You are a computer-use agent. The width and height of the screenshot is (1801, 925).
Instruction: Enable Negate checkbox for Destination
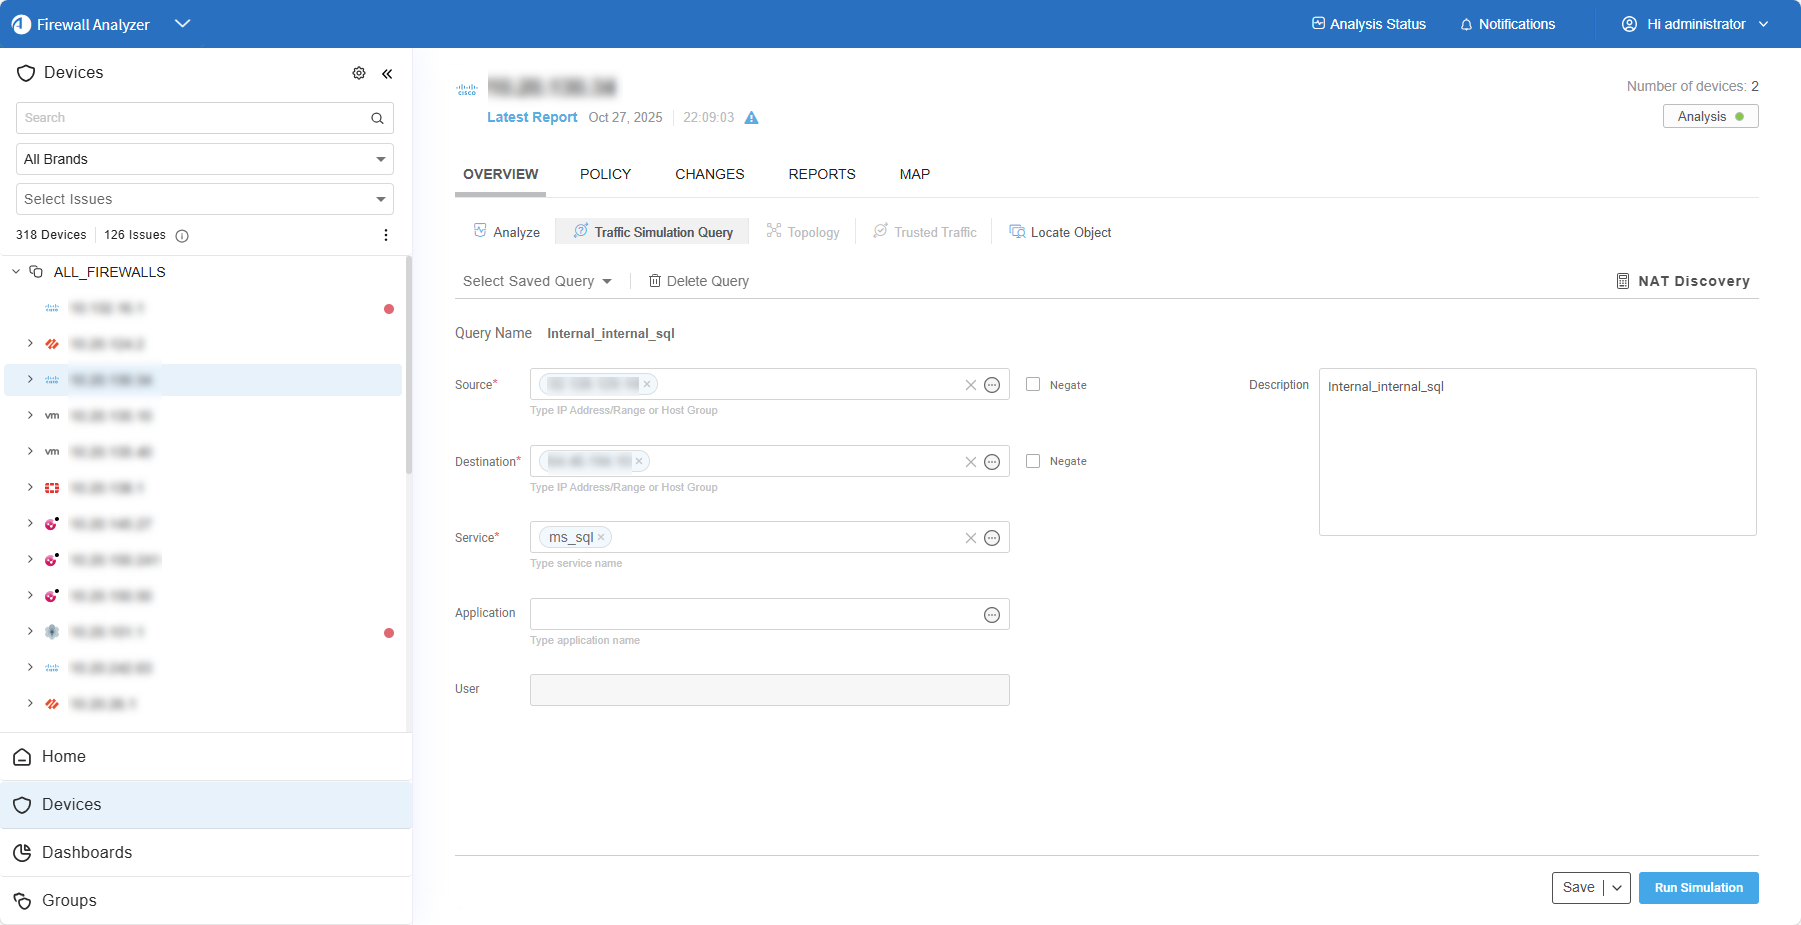point(1033,461)
